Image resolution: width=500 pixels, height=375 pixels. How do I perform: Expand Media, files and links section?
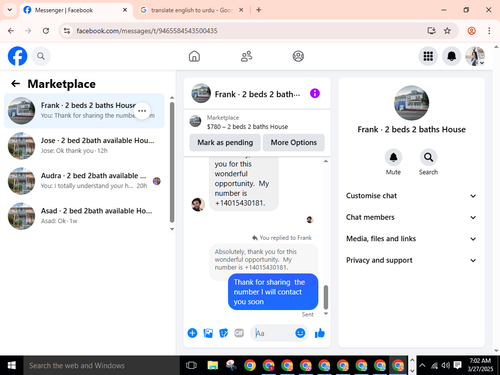click(x=411, y=239)
